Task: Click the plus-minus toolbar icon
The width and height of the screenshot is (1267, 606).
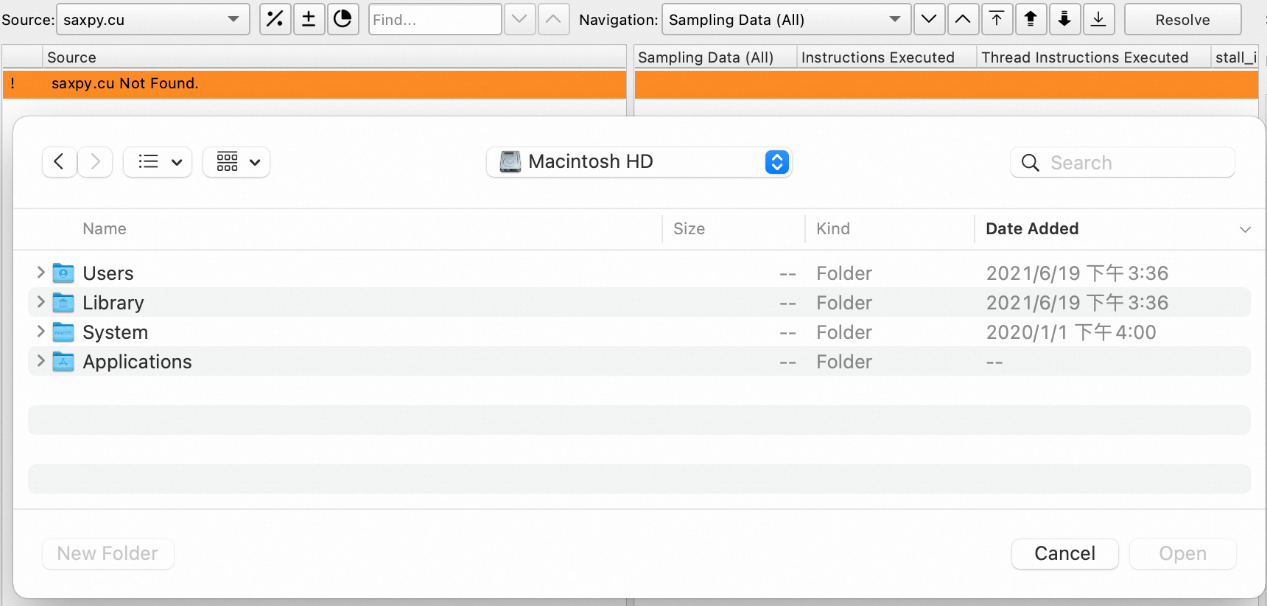Action: pyautogui.click(x=308, y=19)
